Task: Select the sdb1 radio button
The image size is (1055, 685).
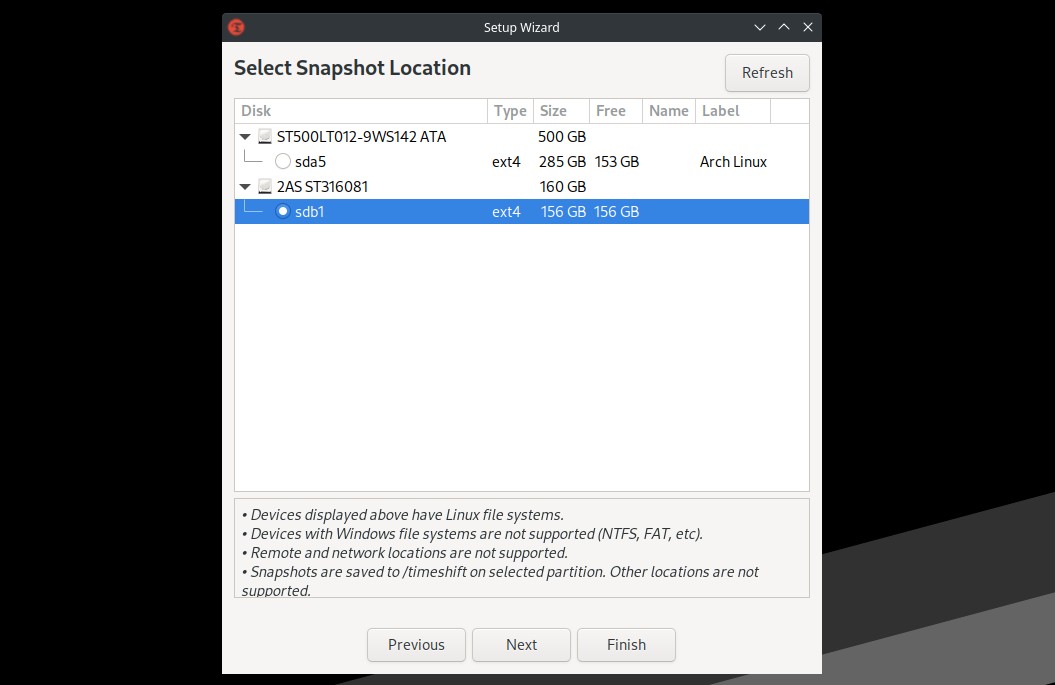Action: pyautogui.click(x=283, y=211)
